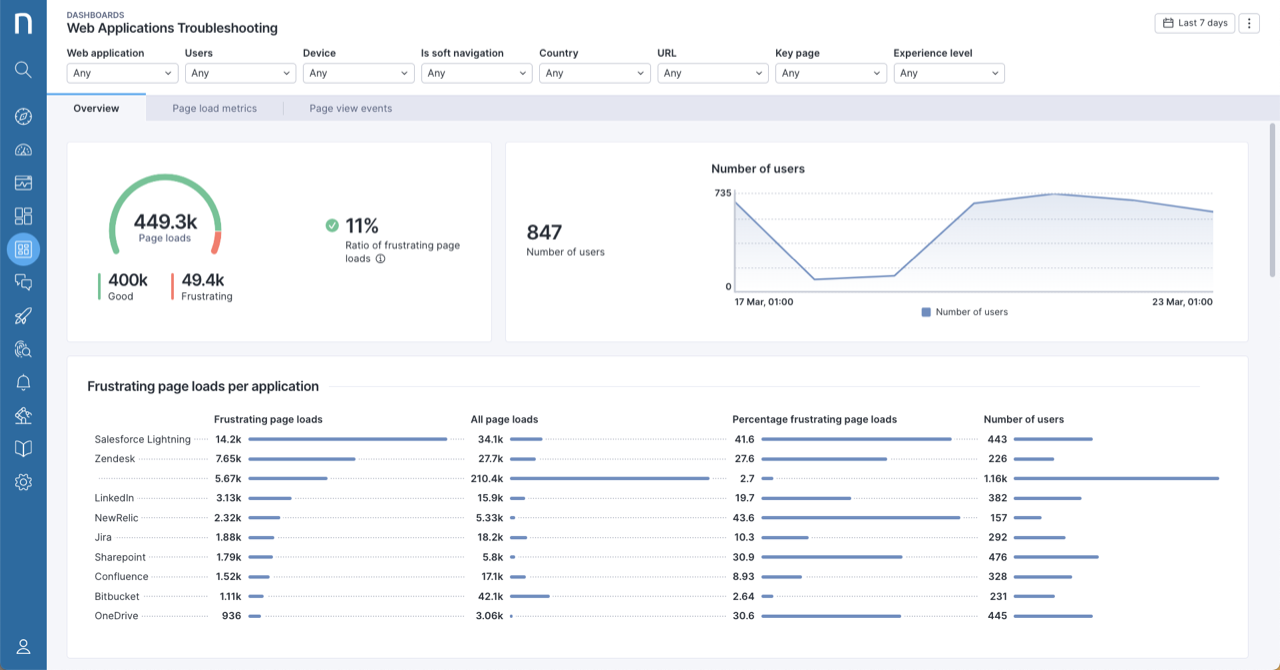The width and height of the screenshot is (1280, 670).
Task: Click Salesforce Lightning row label
Action: (x=142, y=439)
